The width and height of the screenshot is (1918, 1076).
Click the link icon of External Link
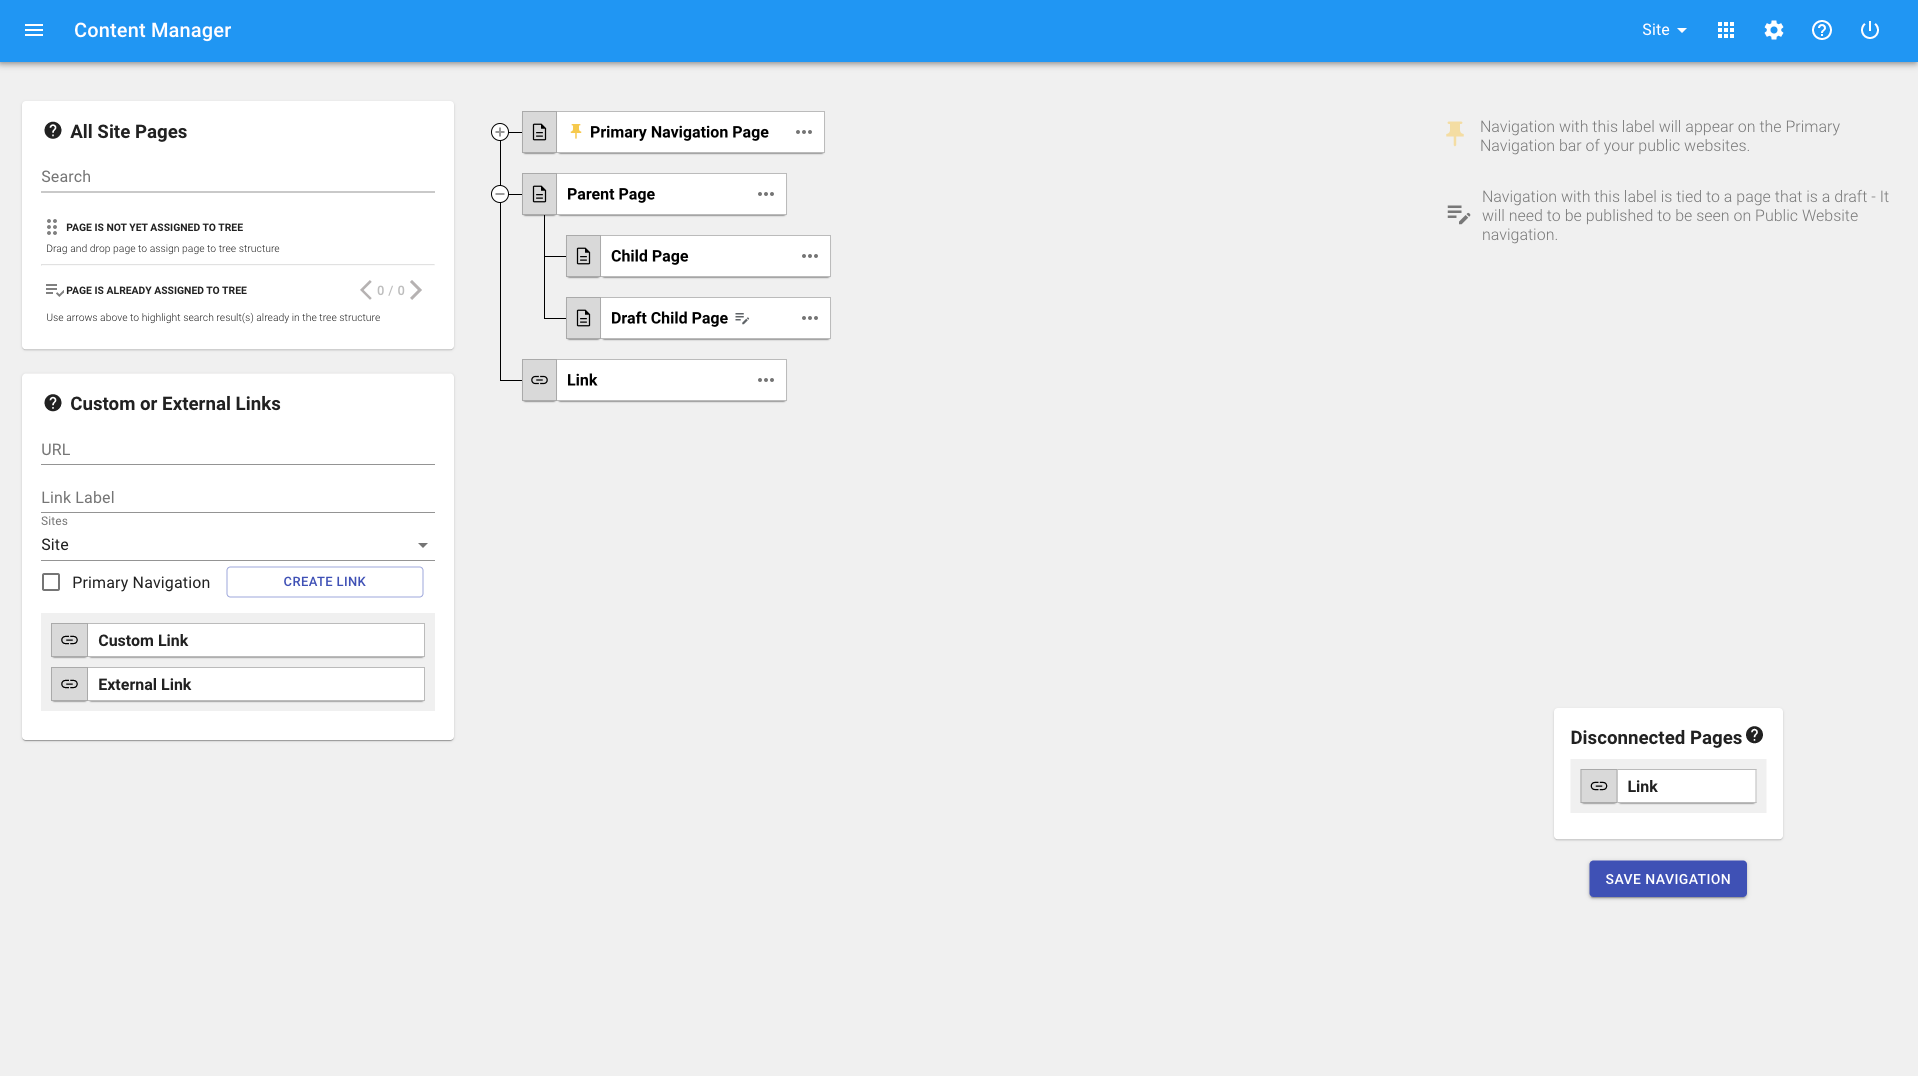click(70, 684)
